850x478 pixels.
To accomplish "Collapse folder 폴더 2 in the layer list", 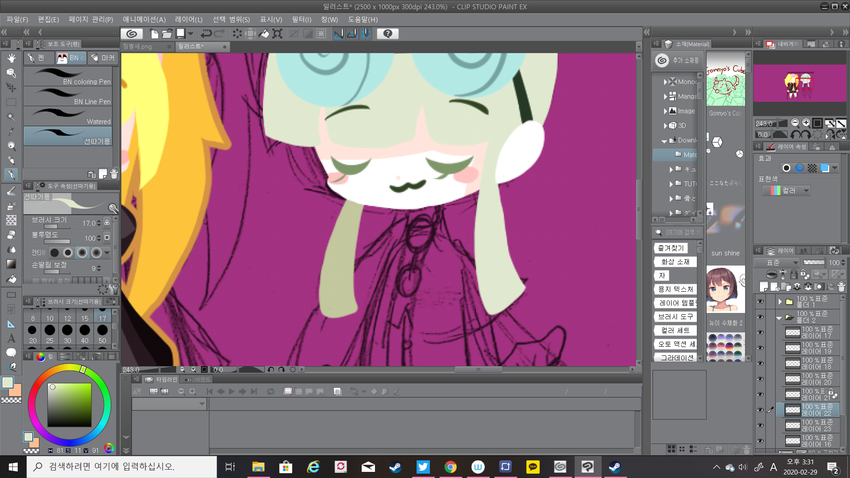I will tap(780, 318).
